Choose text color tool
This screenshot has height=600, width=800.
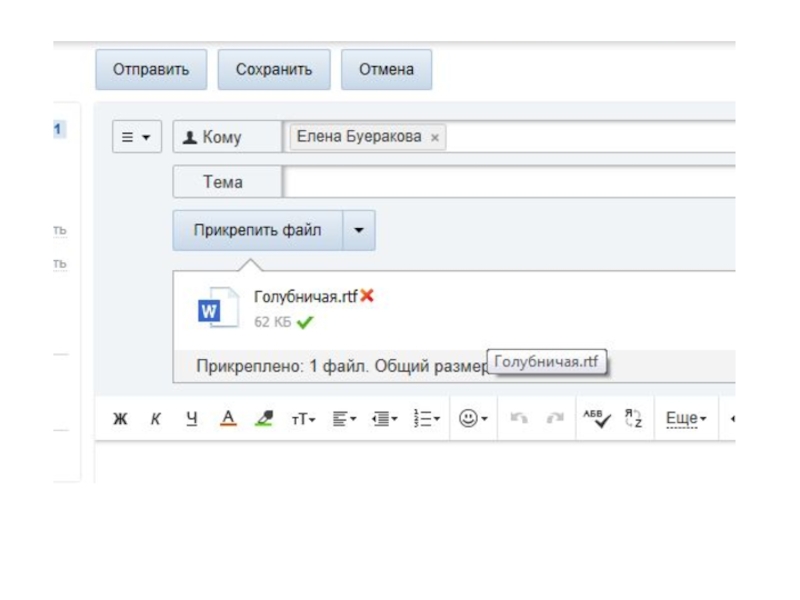pos(228,419)
